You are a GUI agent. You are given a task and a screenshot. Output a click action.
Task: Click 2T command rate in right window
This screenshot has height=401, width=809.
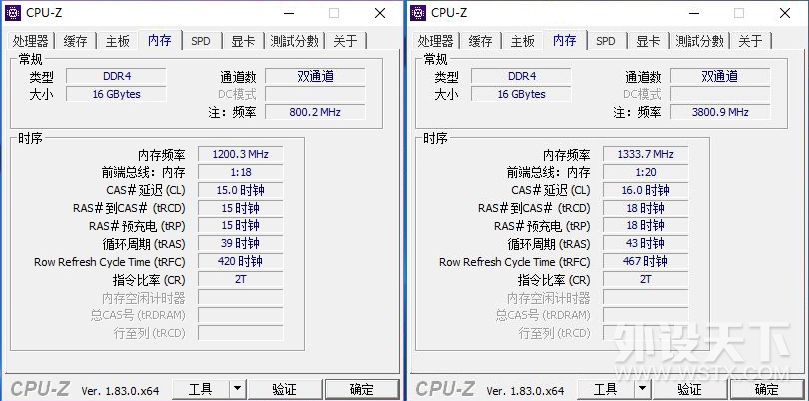[645, 280]
